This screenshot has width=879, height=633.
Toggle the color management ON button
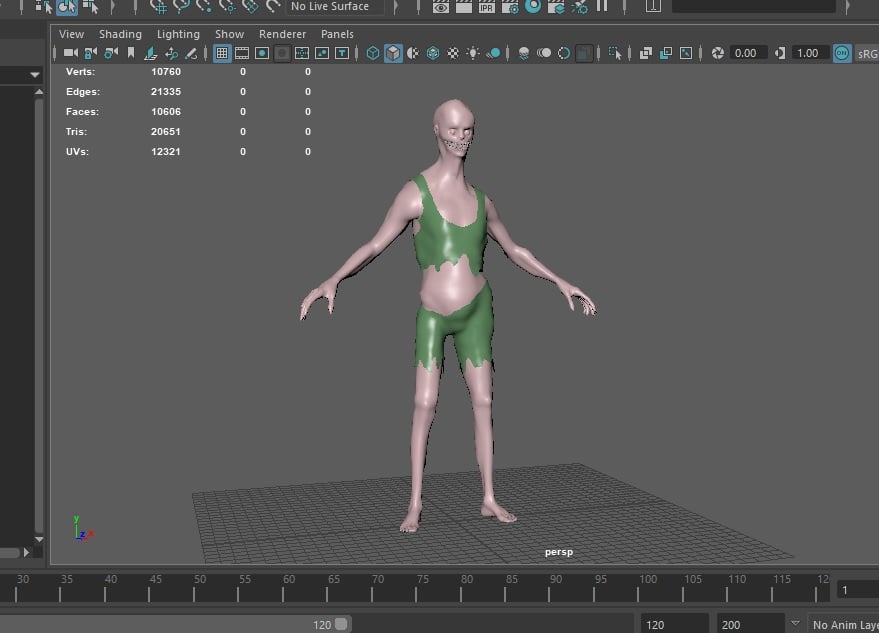[x=842, y=53]
